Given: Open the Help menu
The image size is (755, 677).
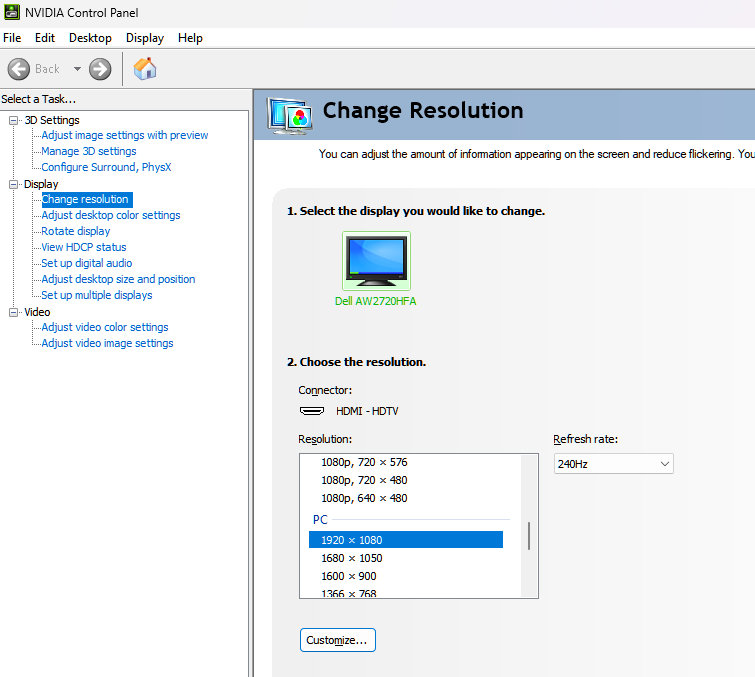Looking at the screenshot, I should point(190,38).
